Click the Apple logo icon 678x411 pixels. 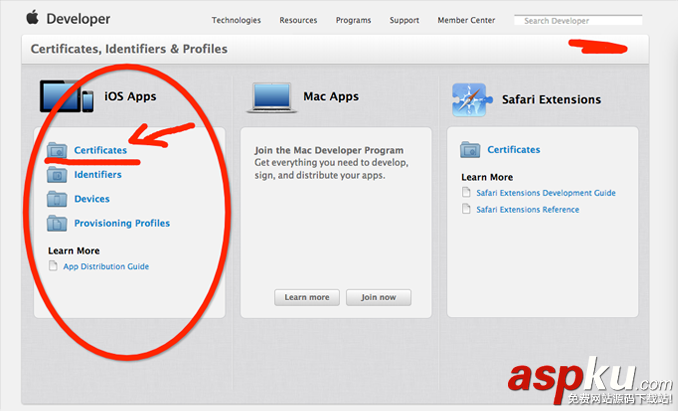[32, 18]
